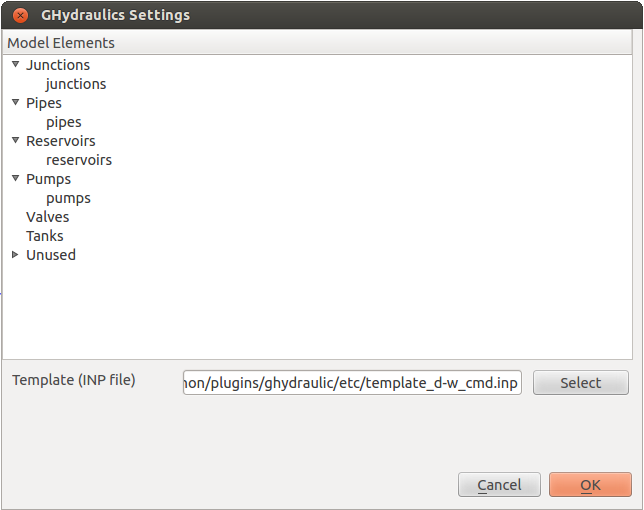Collapse the Pipes tree node
644x510 pixels.
tap(16, 103)
